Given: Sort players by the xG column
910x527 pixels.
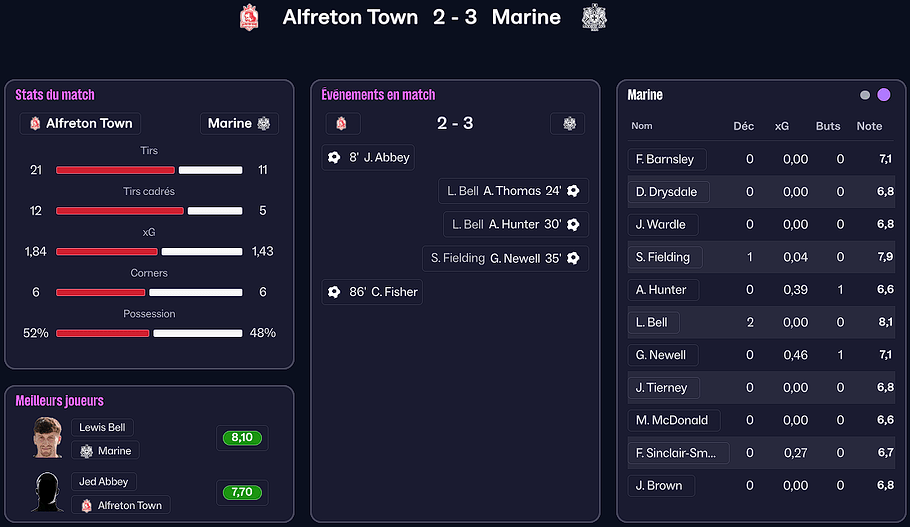Looking at the screenshot, I should pos(782,126).
